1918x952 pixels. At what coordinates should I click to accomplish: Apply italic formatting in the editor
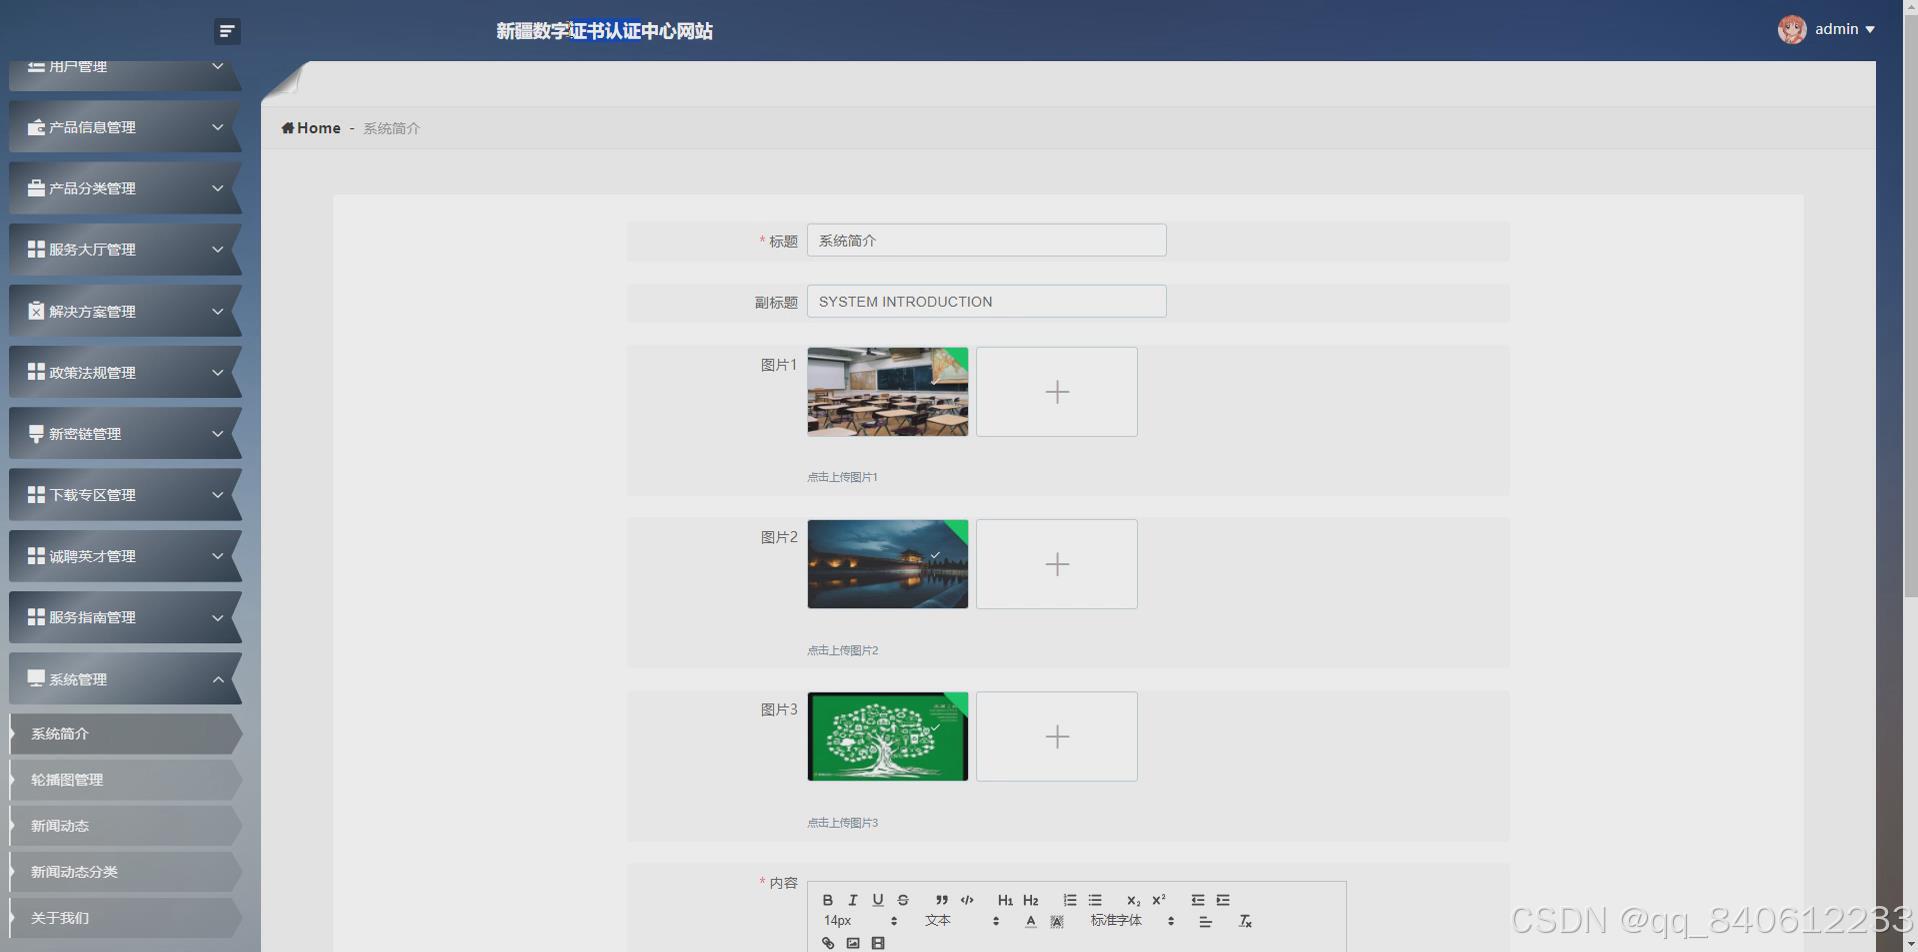tap(853, 900)
